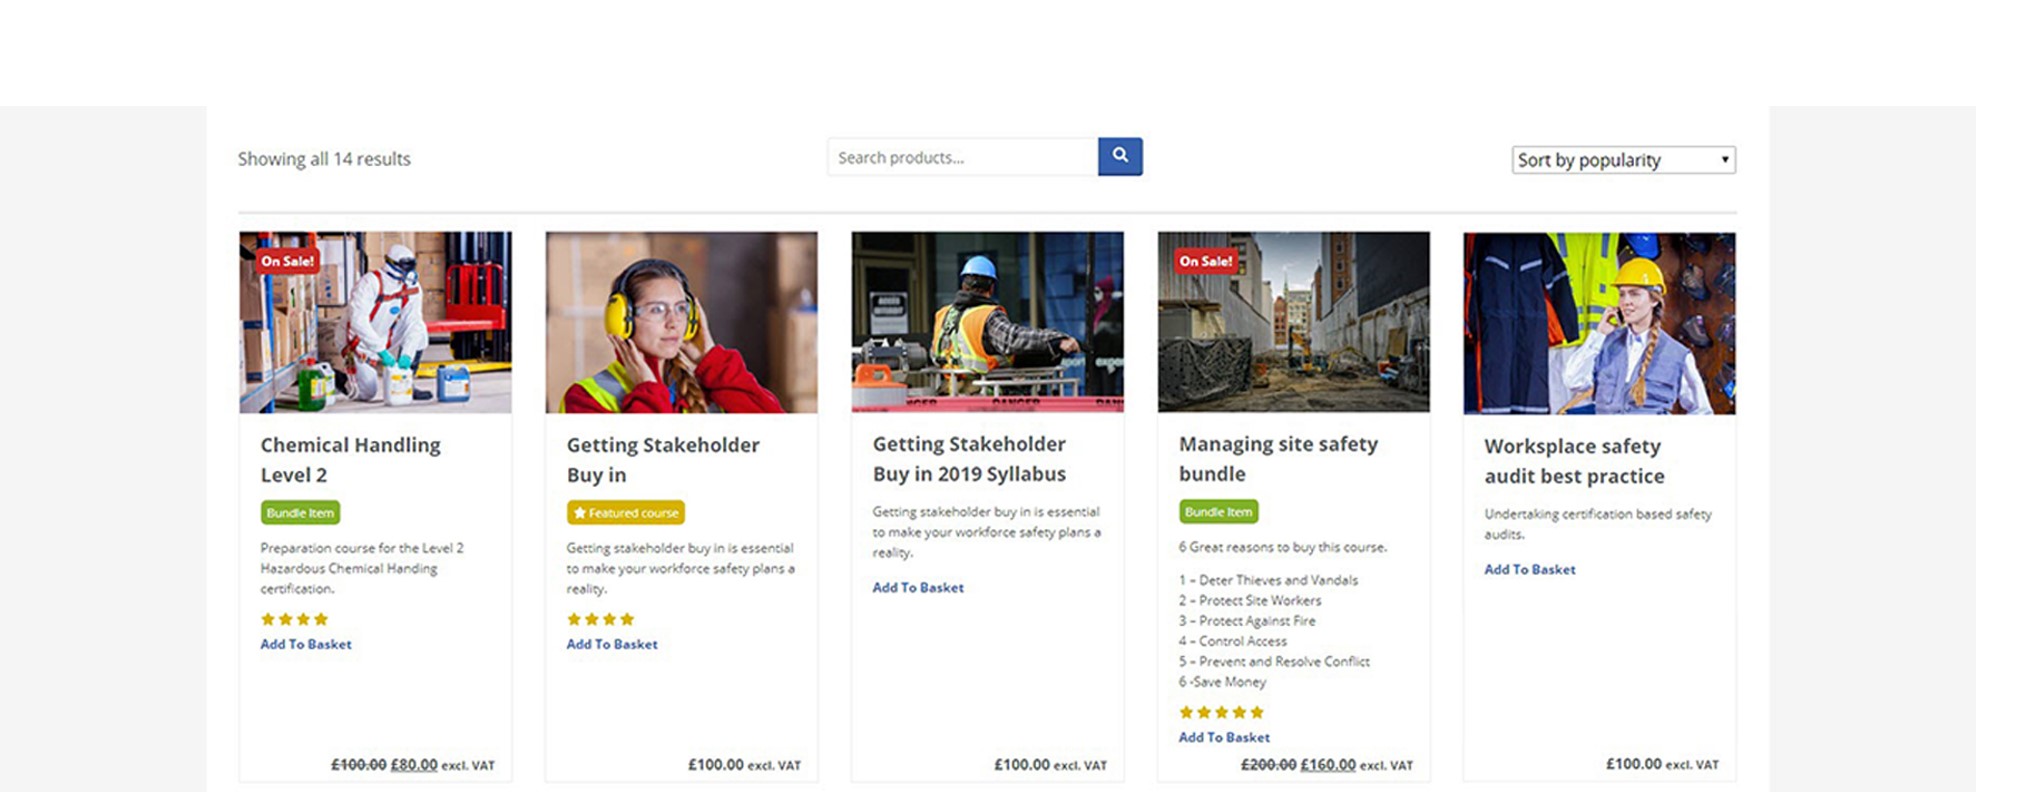Open Getting Stakeholder Buy in 2019 Syllabus title

tap(969, 459)
